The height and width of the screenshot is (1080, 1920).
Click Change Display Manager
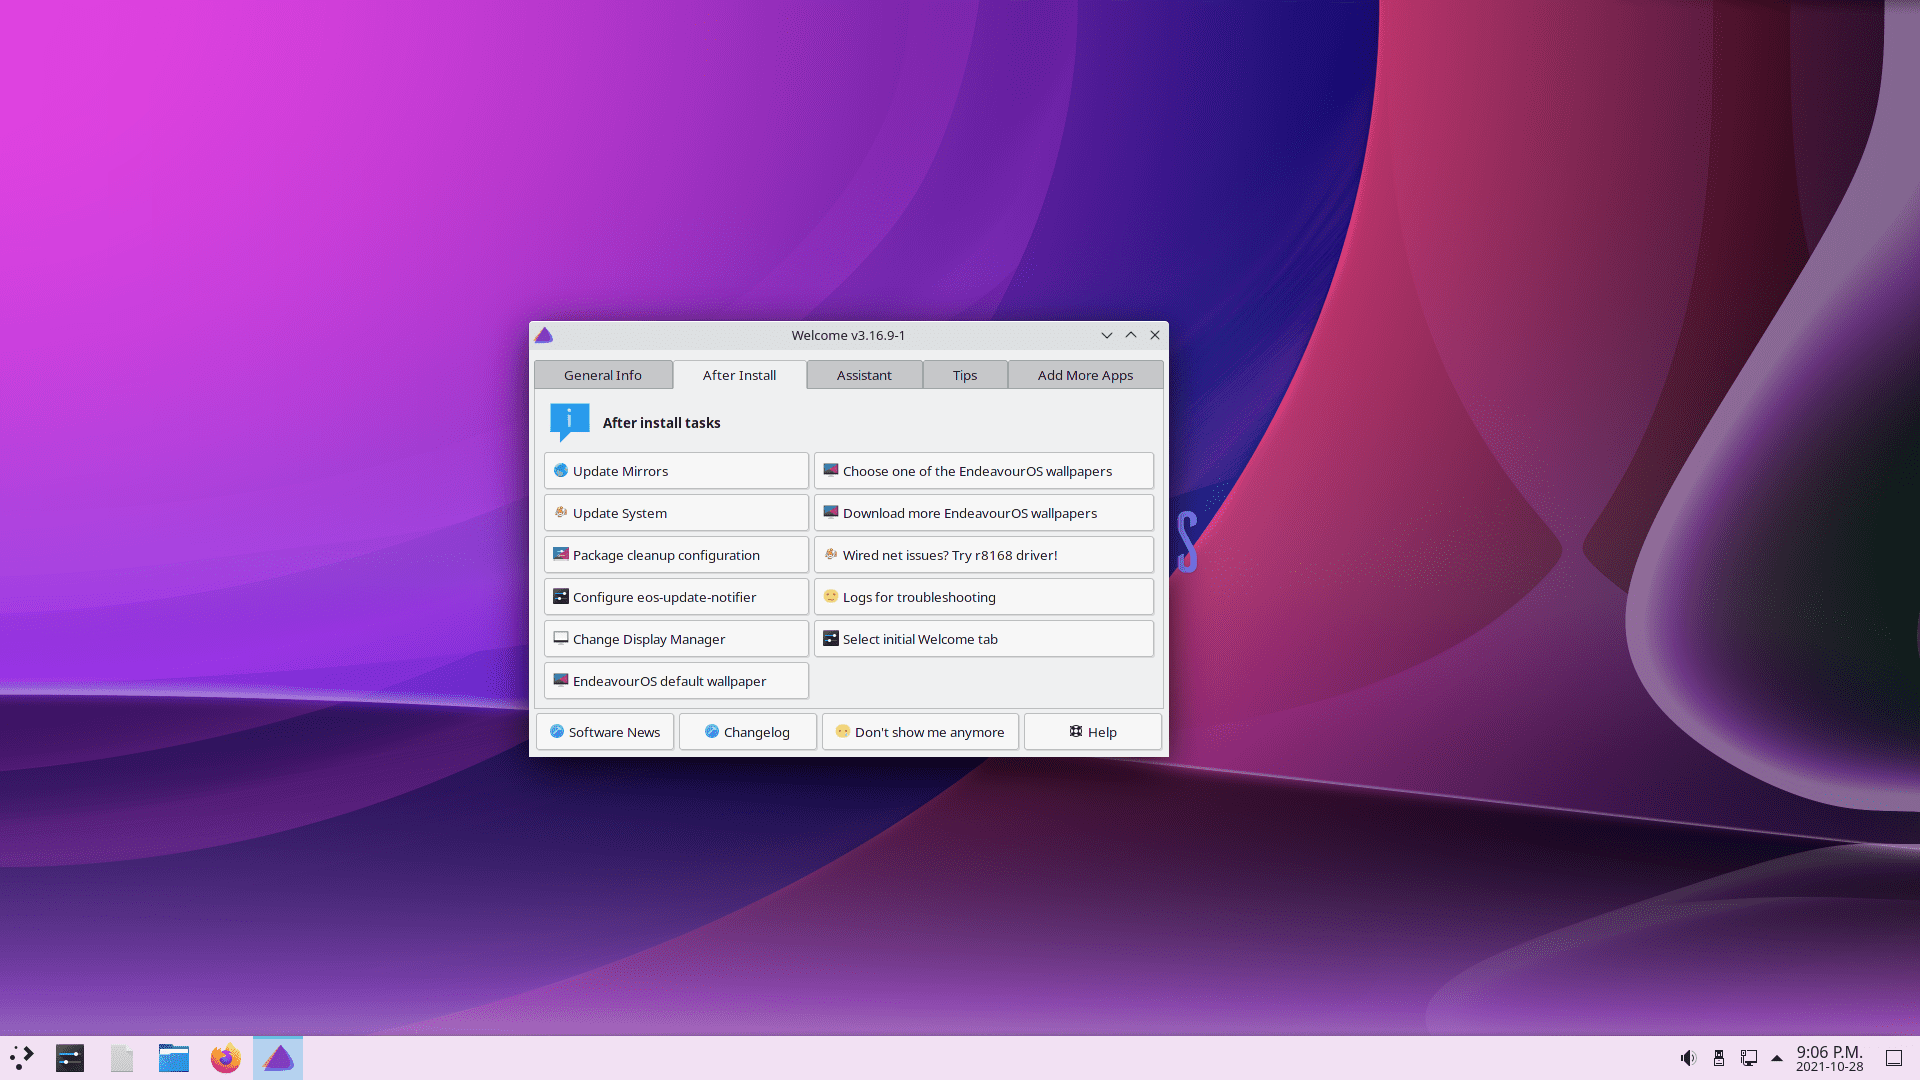[x=676, y=639]
